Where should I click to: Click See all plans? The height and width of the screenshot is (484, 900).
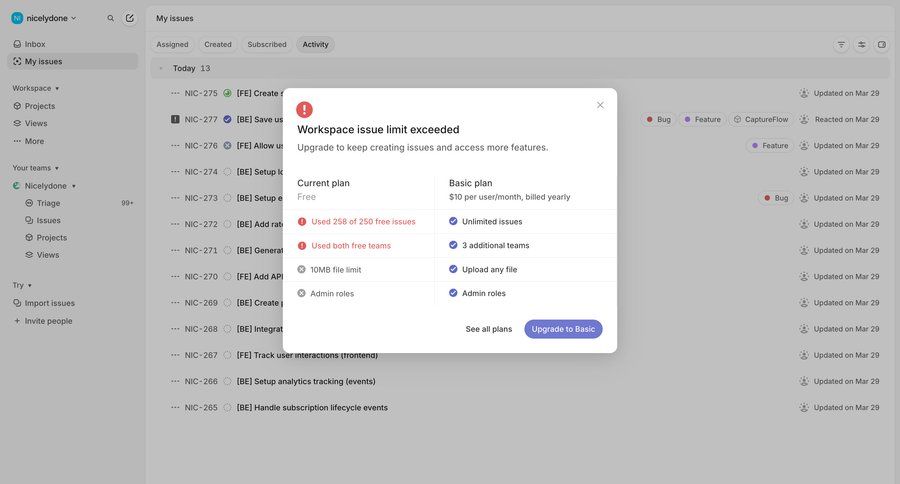(488, 329)
